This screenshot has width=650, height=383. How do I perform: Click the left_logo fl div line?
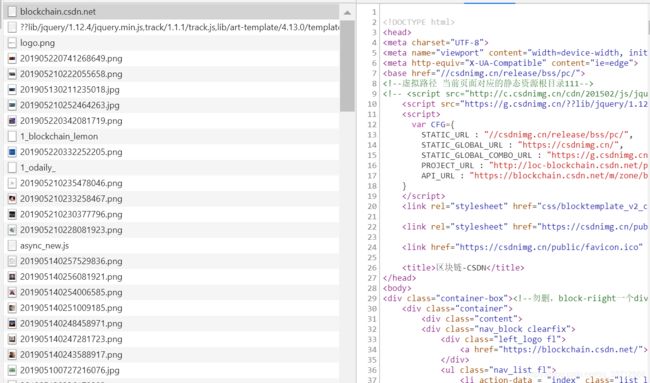click(503, 339)
